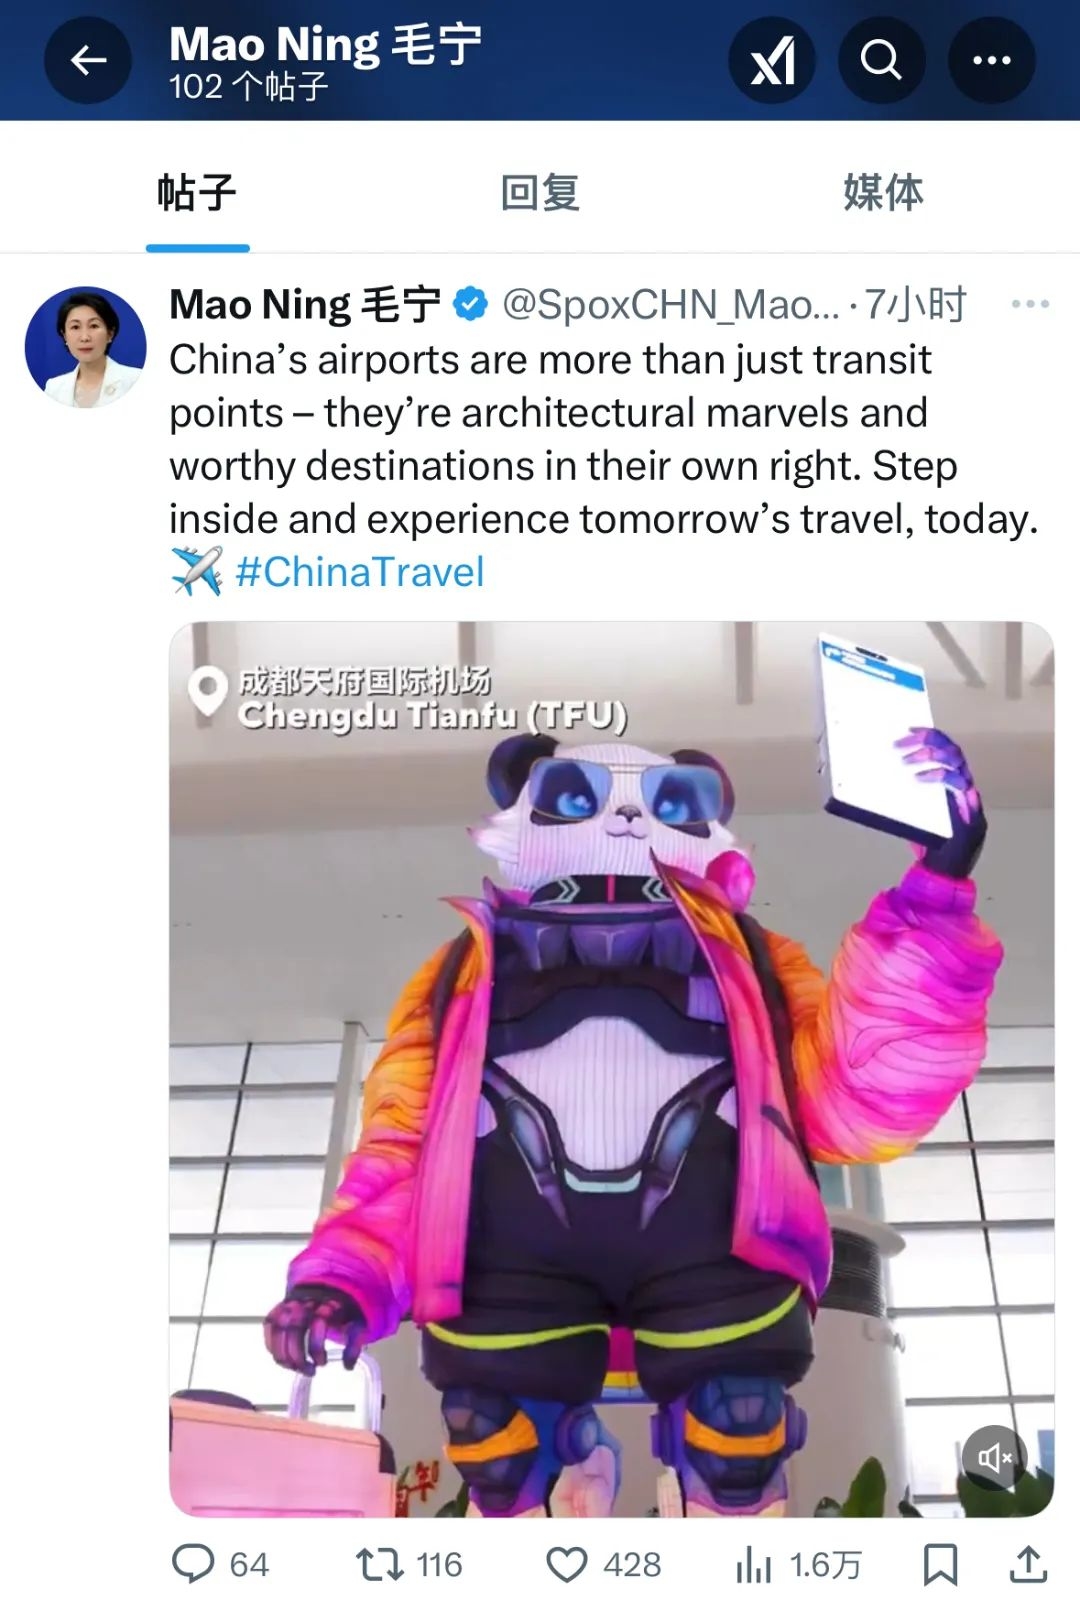Switch to the 媒体 tab
1080x1608 pixels.
(x=883, y=192)
